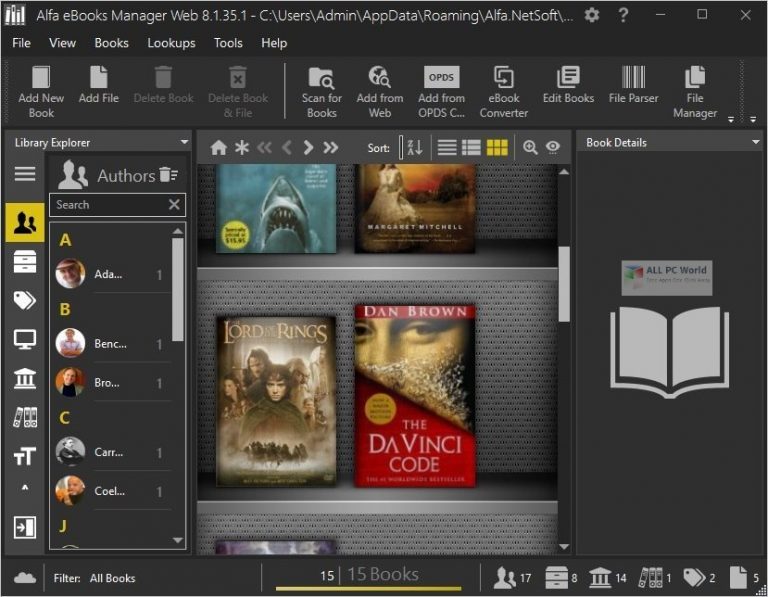The image size is (768, 597).
Task: Open the Books menu
Action: pos(111,43)
